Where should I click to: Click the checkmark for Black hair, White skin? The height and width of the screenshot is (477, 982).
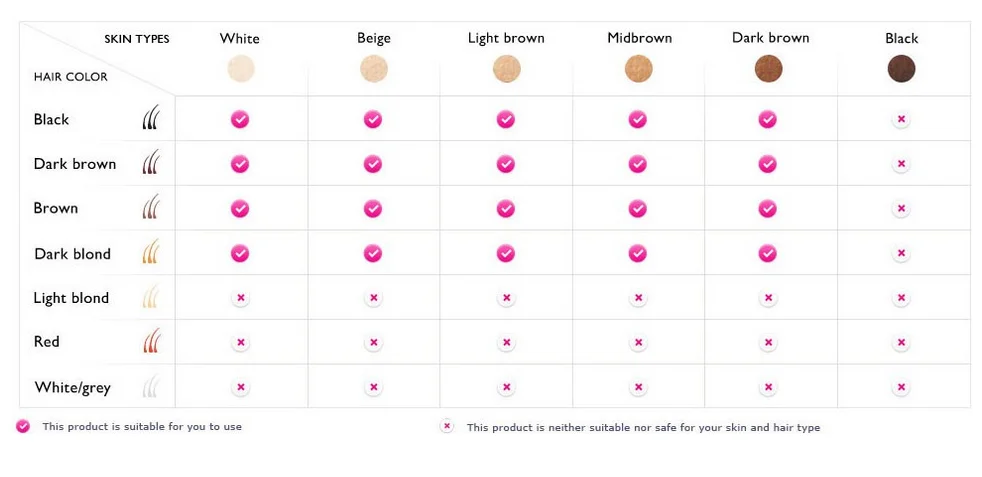point(240,120)
